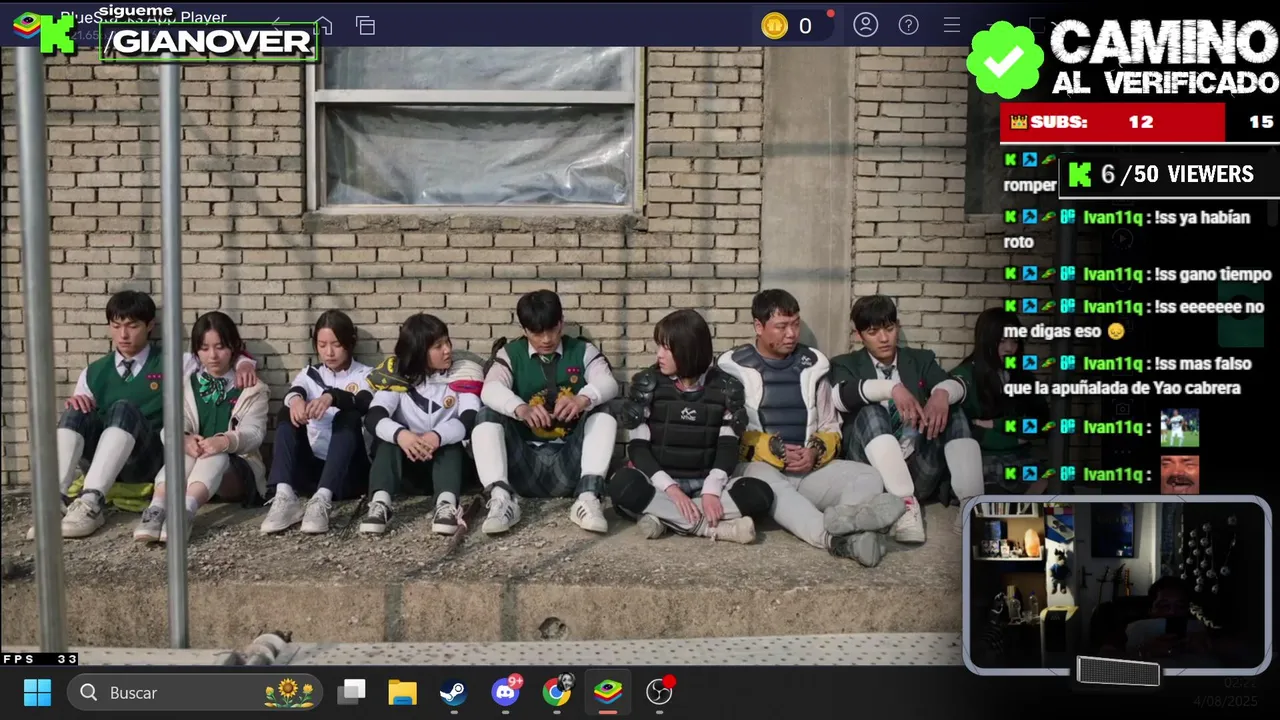Image resolution: width=1280 pixels, height=720 pixels.
Task: Click the laughing man emote in chat
Action: click(1179, 474)
